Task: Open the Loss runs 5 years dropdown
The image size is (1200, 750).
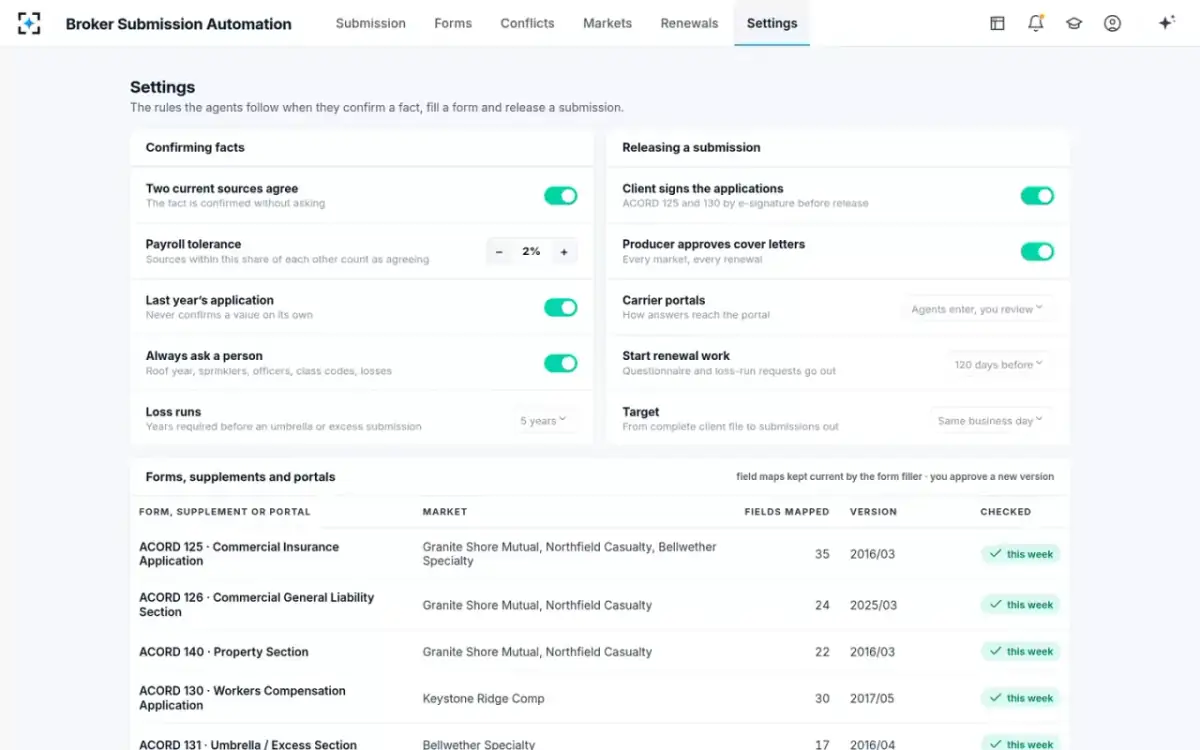Action: (544, 420)
